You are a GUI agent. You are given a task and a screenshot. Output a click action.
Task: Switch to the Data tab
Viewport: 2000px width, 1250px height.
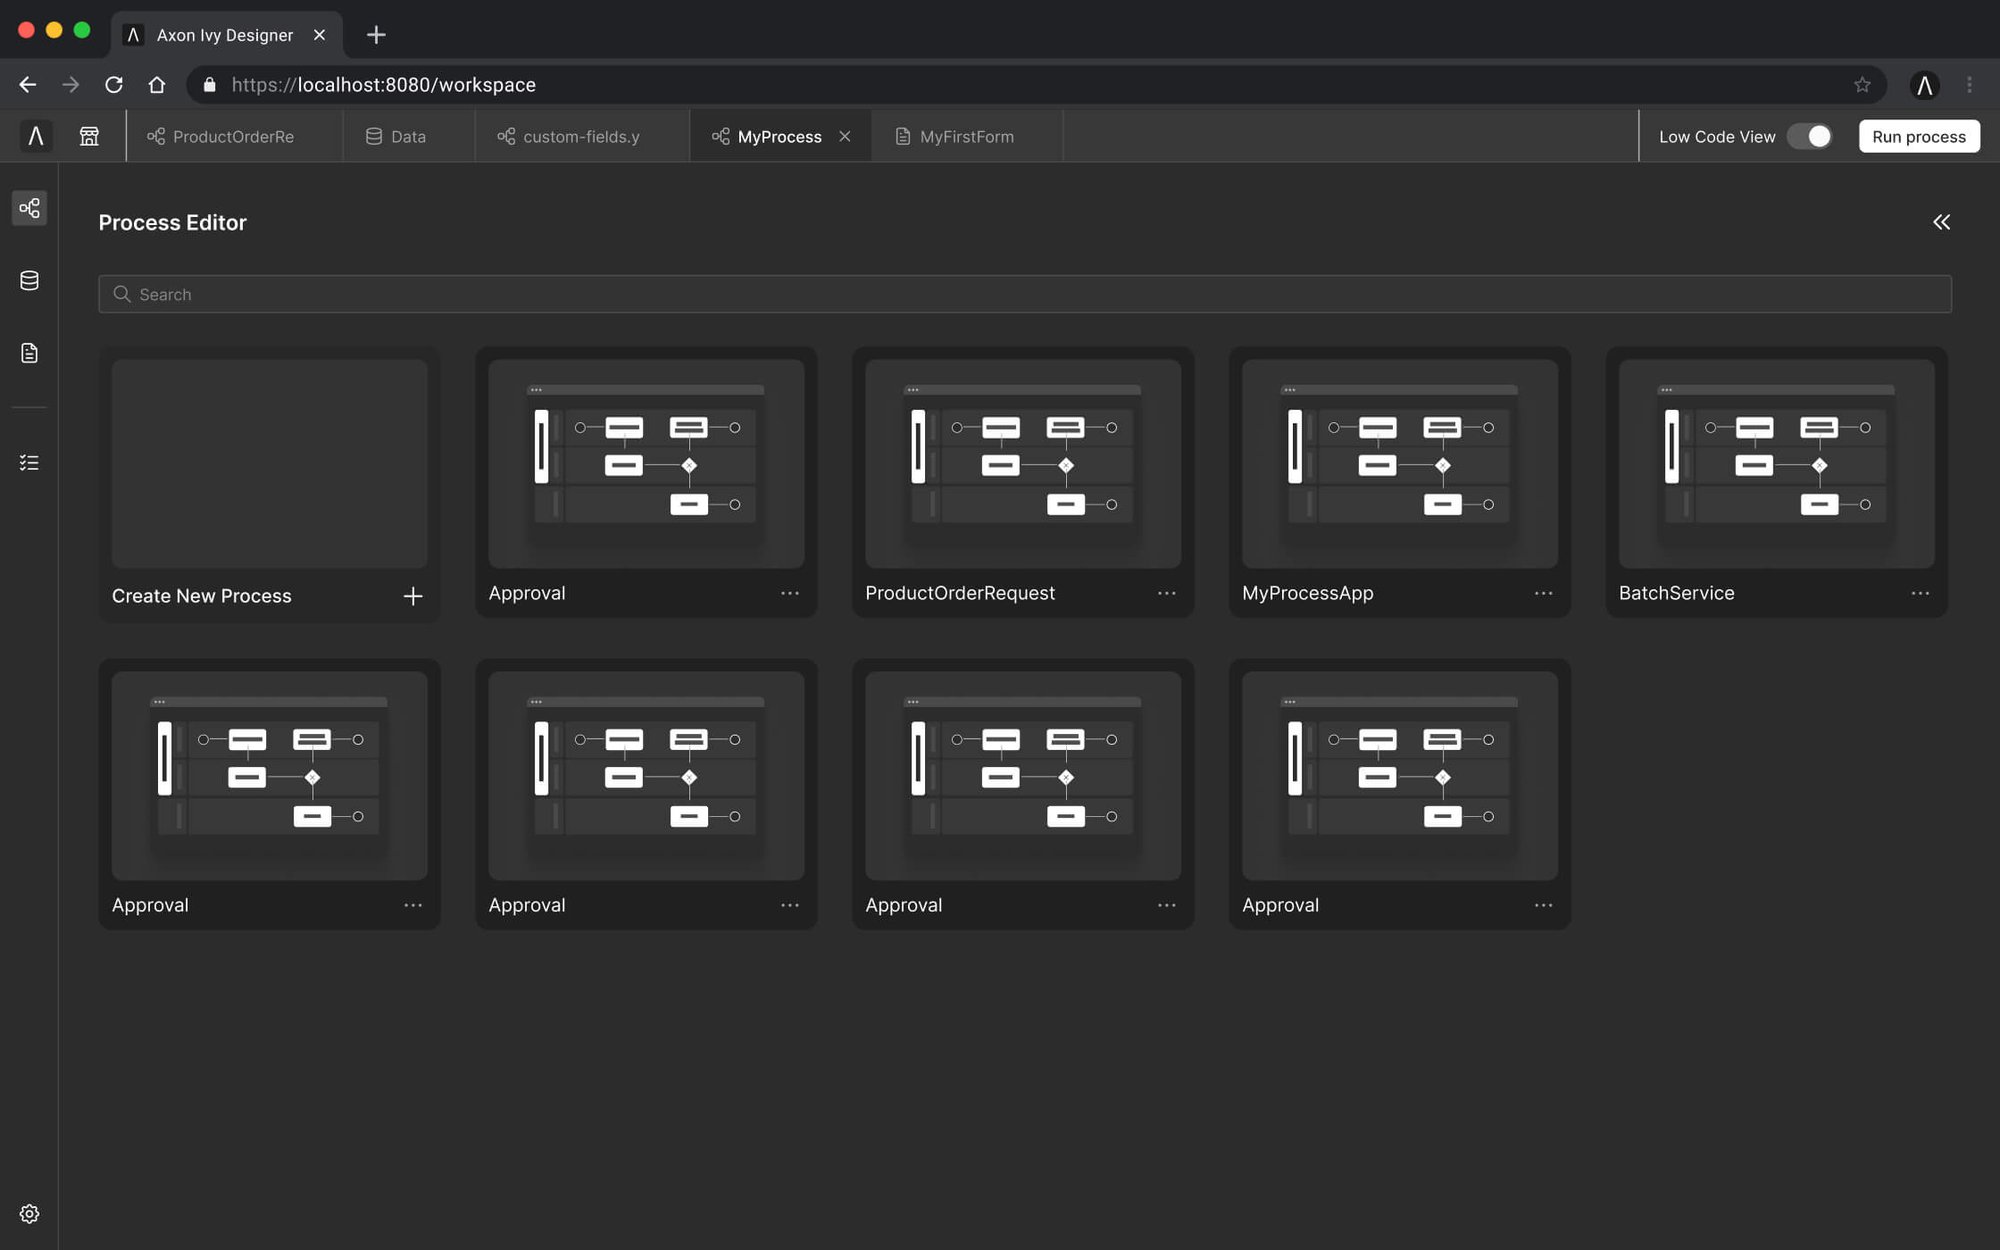[409, 136]
